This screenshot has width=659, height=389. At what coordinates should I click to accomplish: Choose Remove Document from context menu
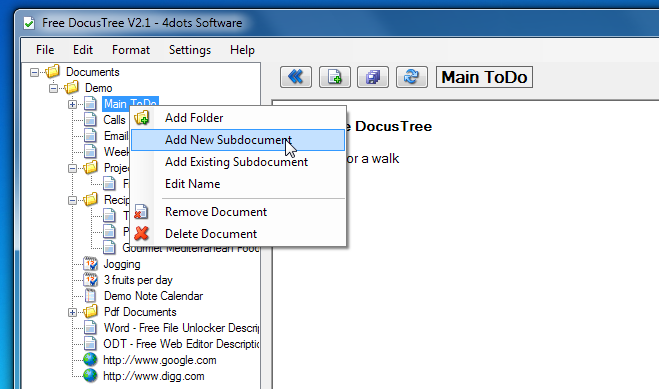click(238, 212)
